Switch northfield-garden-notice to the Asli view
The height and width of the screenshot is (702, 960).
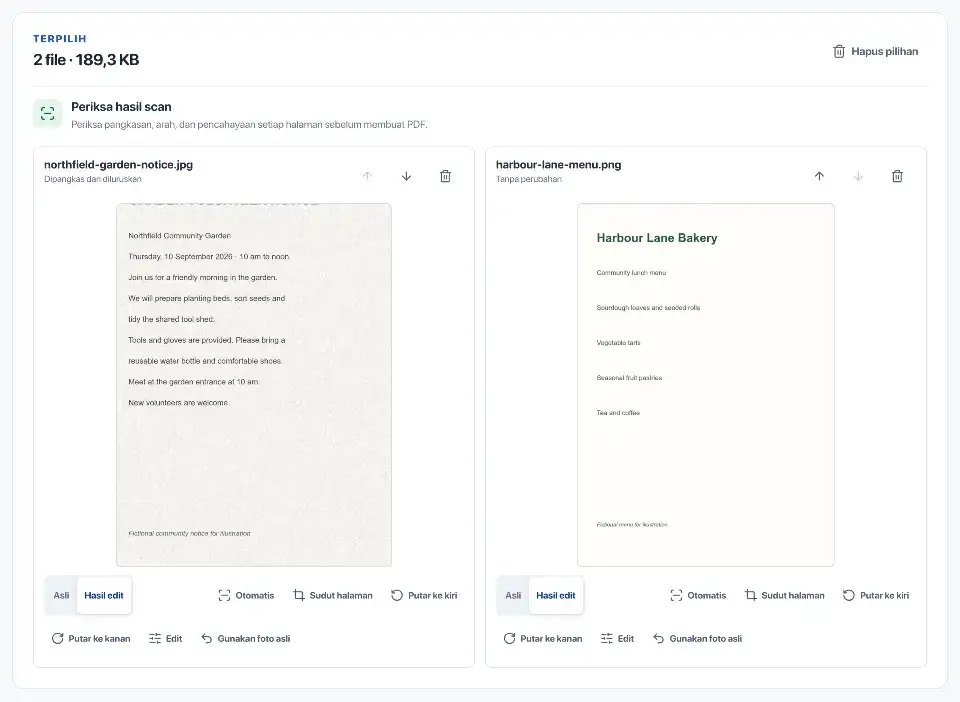tap(61, 596)
